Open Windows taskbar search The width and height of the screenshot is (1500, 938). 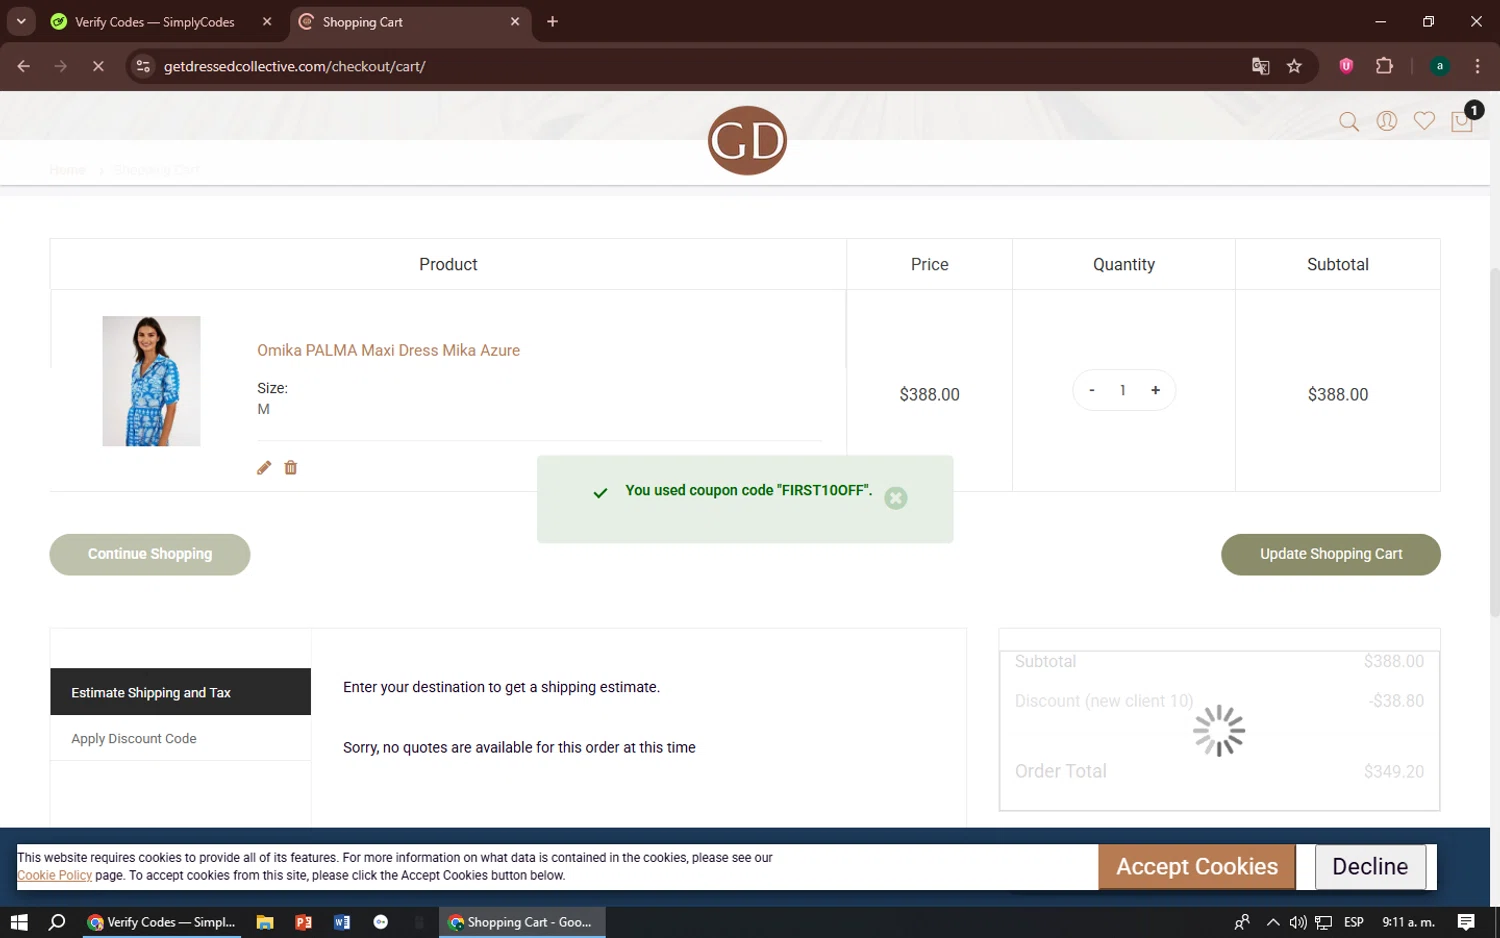[x=57, y=922]
